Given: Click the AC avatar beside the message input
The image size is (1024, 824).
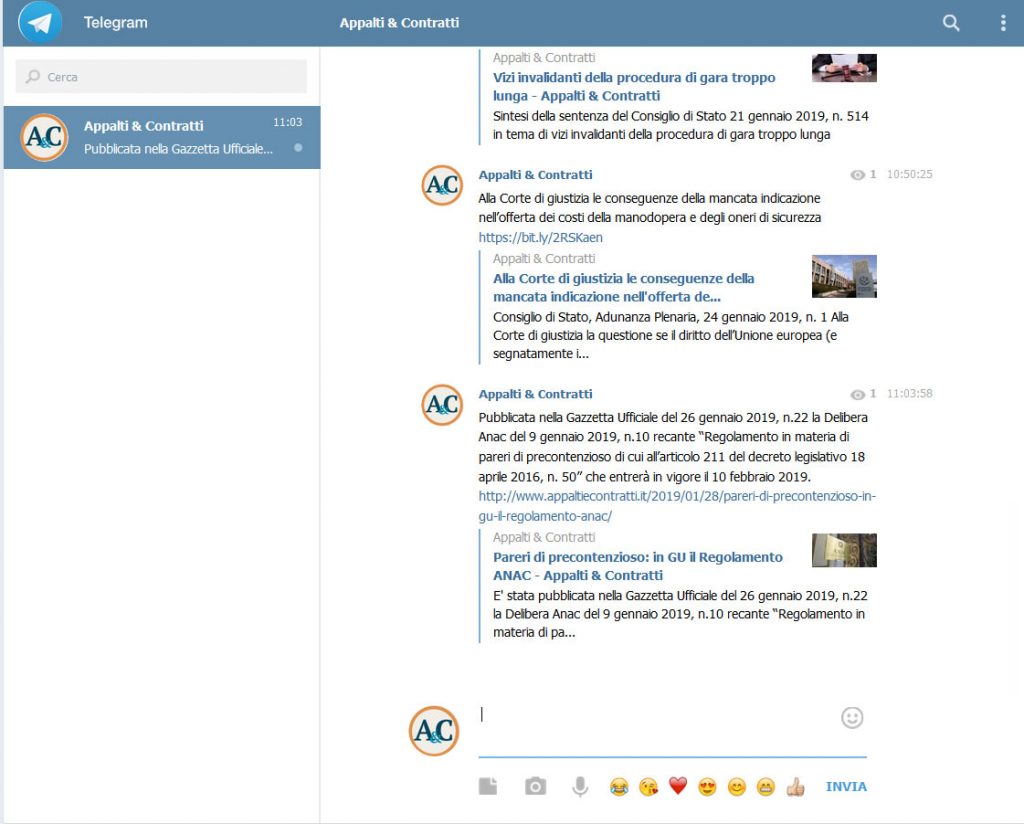Looking at the screenshot, I should [434, 731].
